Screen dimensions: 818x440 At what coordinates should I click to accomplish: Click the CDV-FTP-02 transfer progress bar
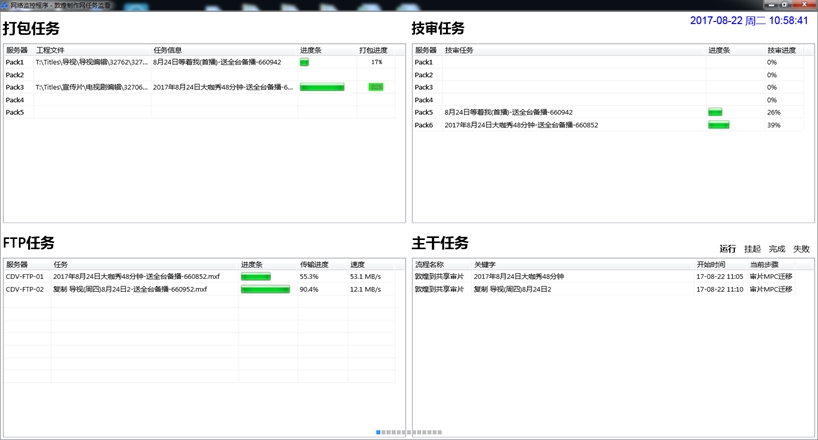click(265, 289)
